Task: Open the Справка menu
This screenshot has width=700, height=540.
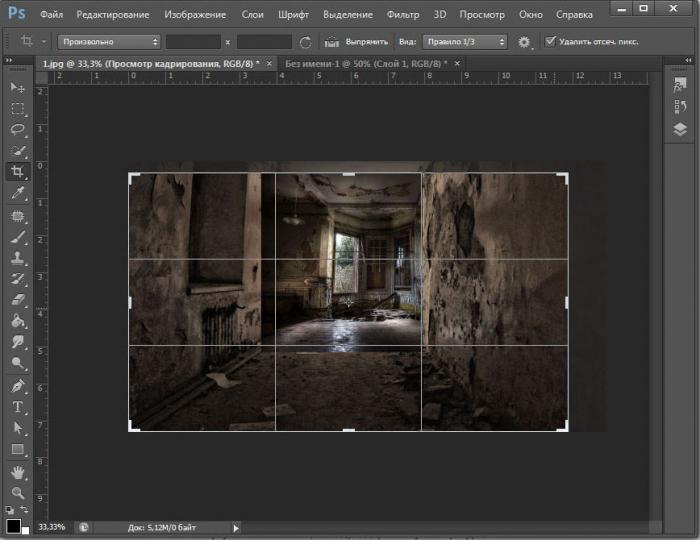Action: [574, 15]
